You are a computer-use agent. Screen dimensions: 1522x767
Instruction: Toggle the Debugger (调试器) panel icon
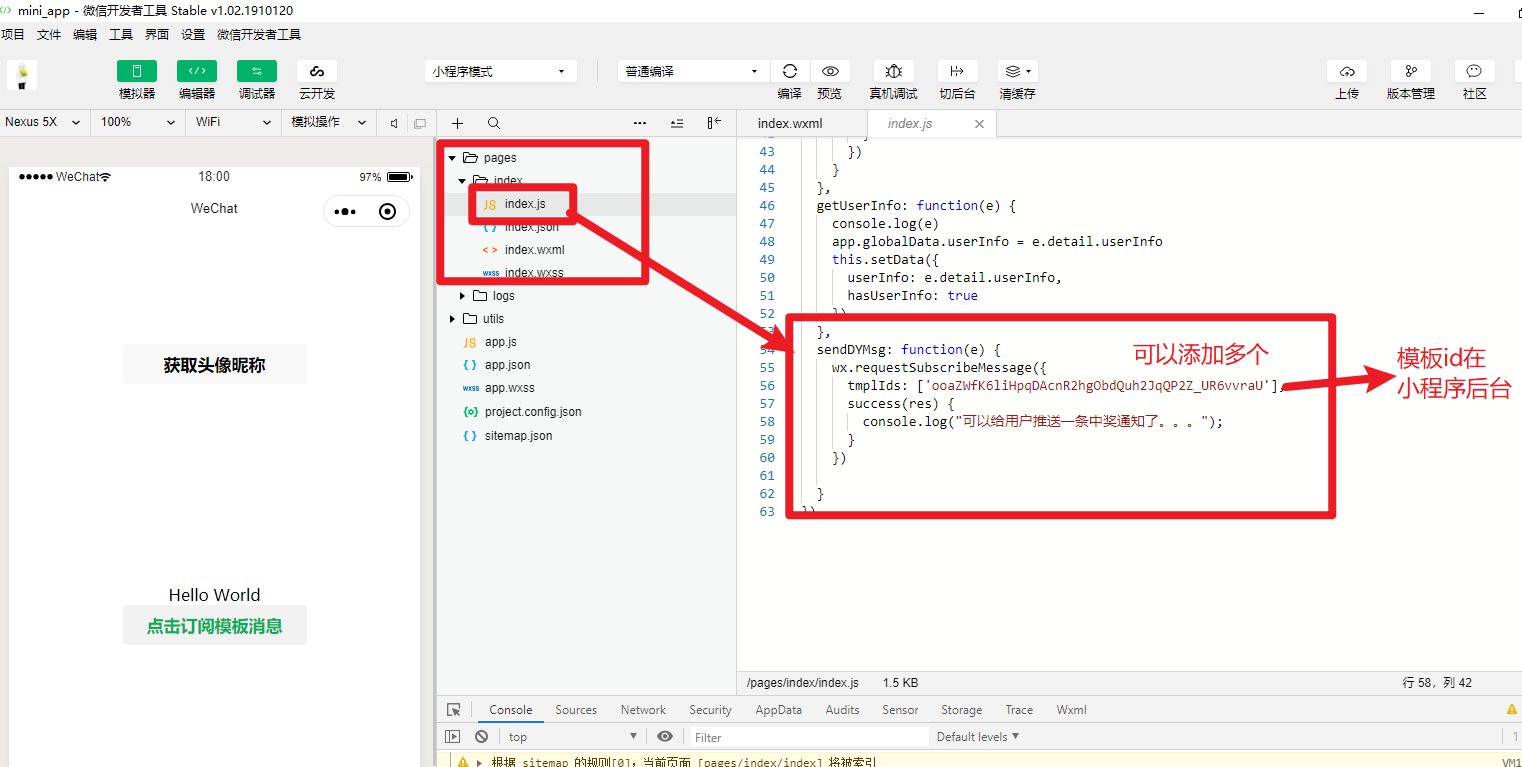pos(257,71)
